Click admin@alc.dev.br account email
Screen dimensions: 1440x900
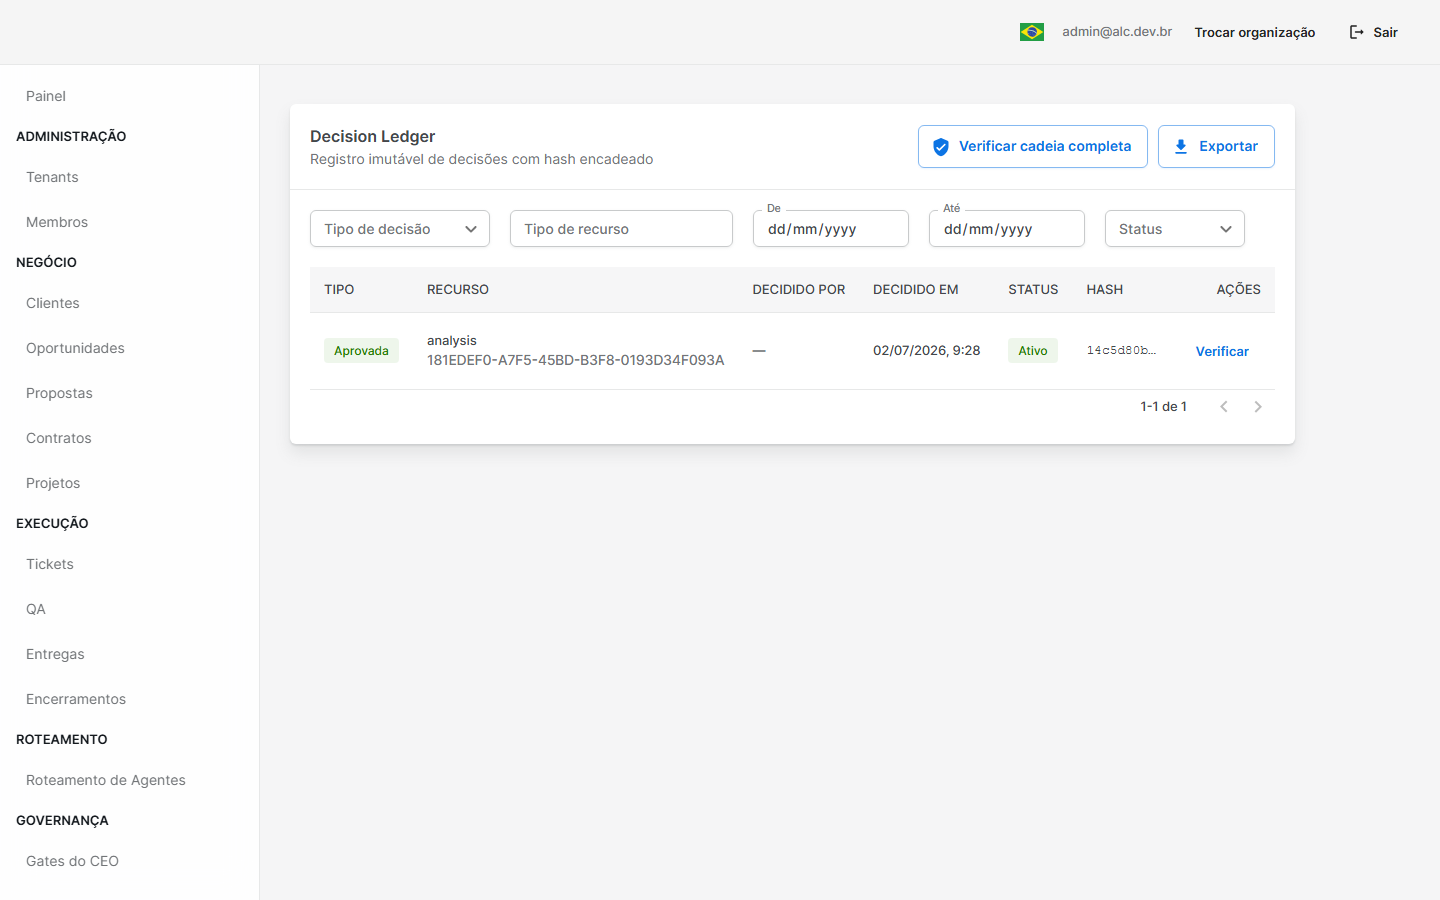(x=1117, y=32)
